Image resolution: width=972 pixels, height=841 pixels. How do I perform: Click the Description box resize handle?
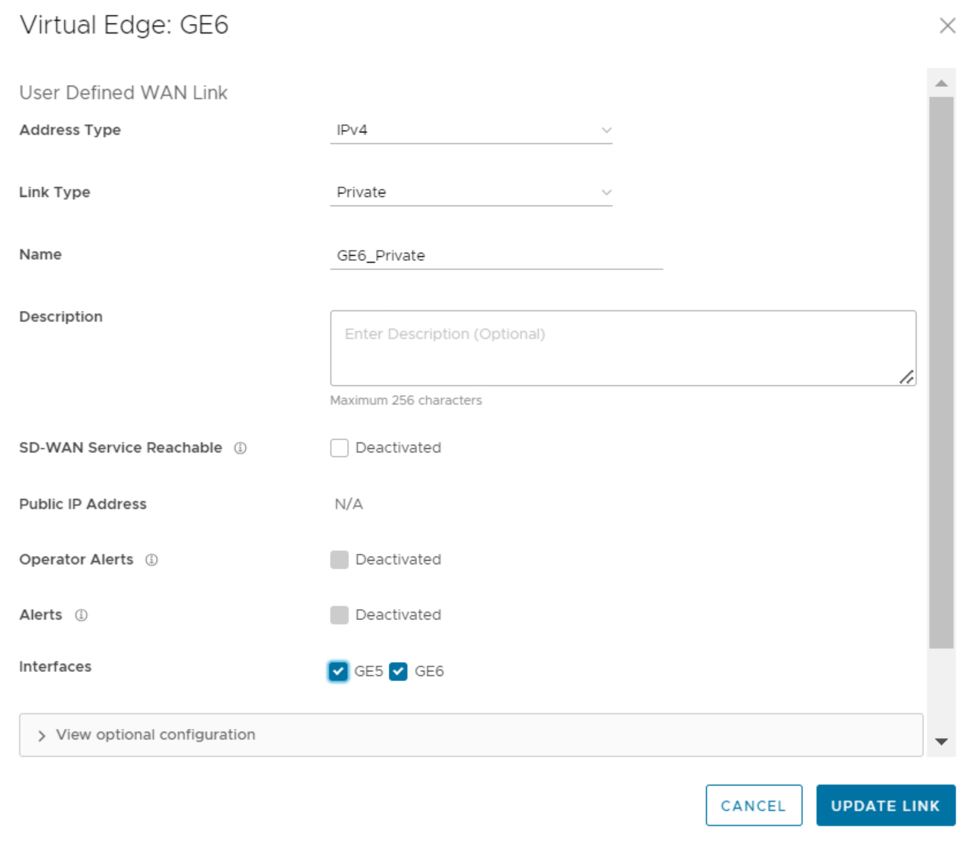pos(906,376)
